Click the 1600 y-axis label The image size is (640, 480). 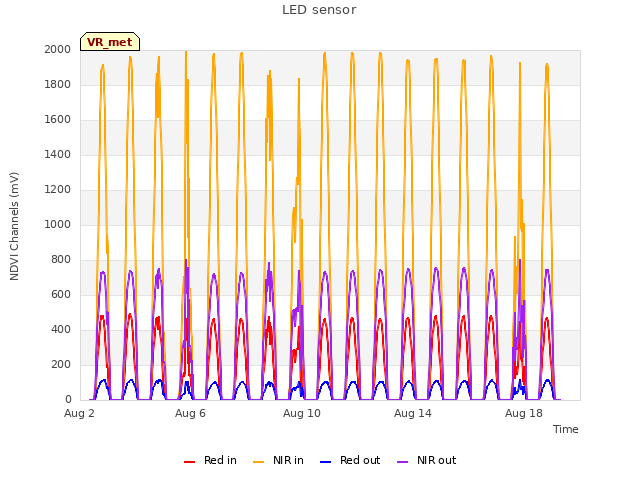(58, 120)
